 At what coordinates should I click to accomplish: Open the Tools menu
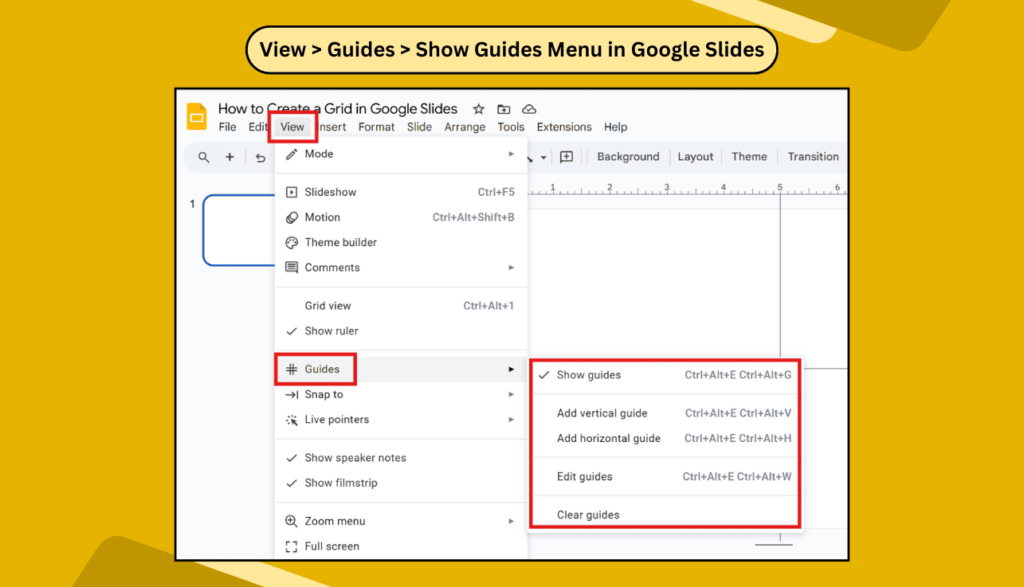pos(511,127)
